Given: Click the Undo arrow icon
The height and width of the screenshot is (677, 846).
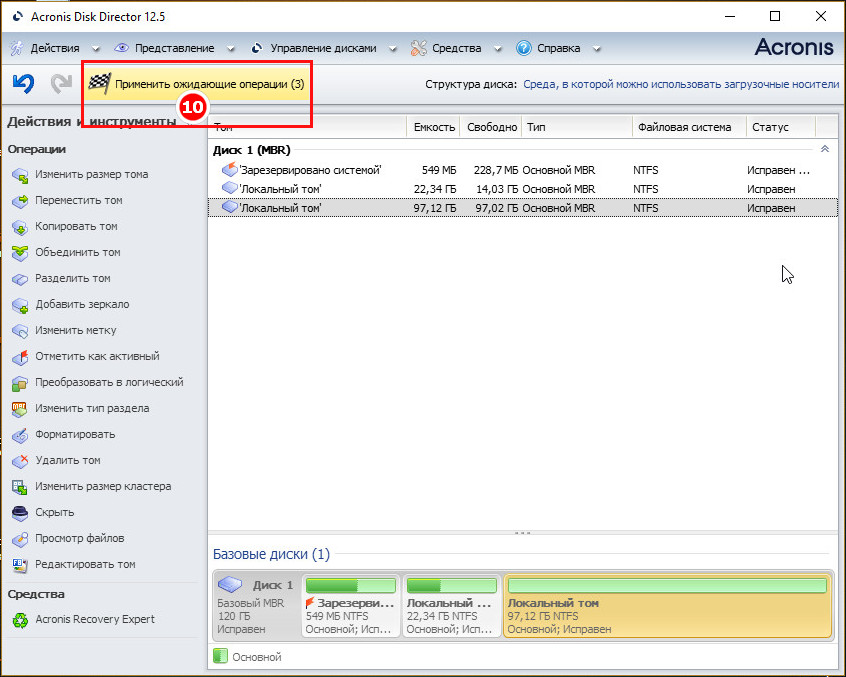Looking at the screenshot, I should pos(23,84).
